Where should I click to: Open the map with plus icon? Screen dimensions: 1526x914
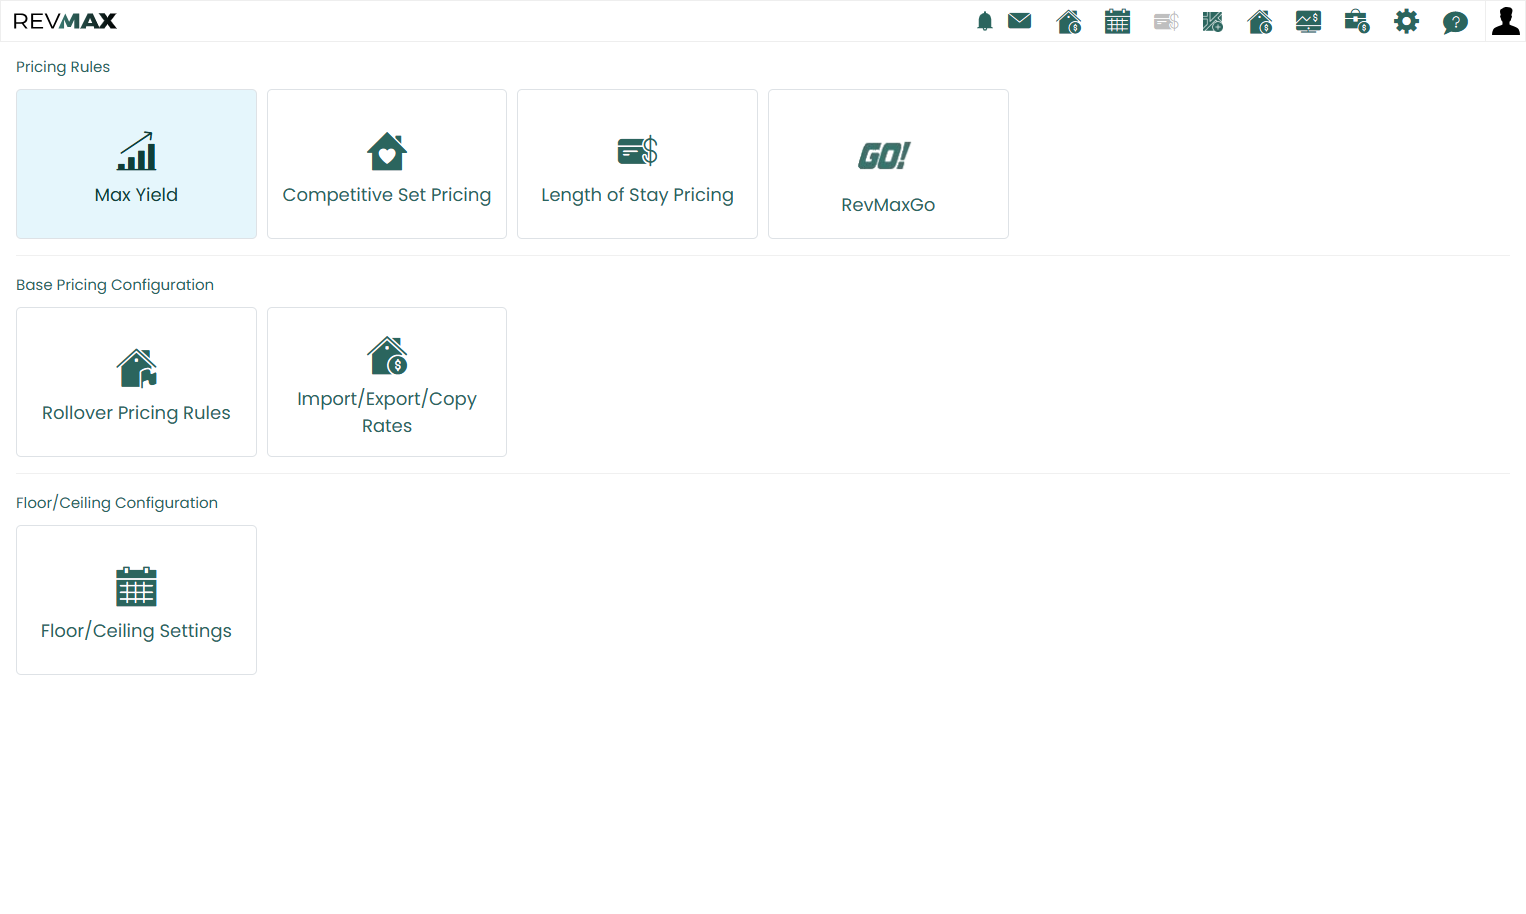(x=1213, y=21)
